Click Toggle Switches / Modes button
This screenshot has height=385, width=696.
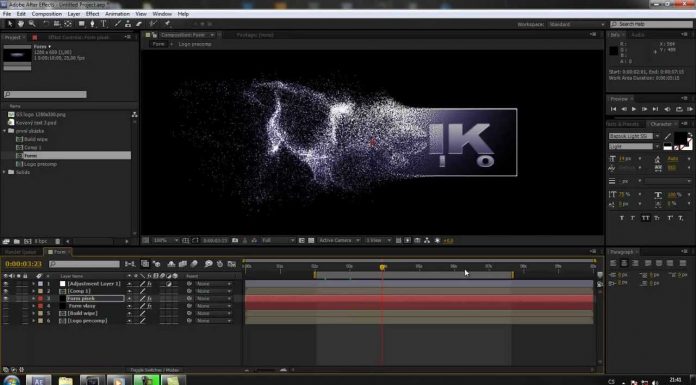point(154,370)
